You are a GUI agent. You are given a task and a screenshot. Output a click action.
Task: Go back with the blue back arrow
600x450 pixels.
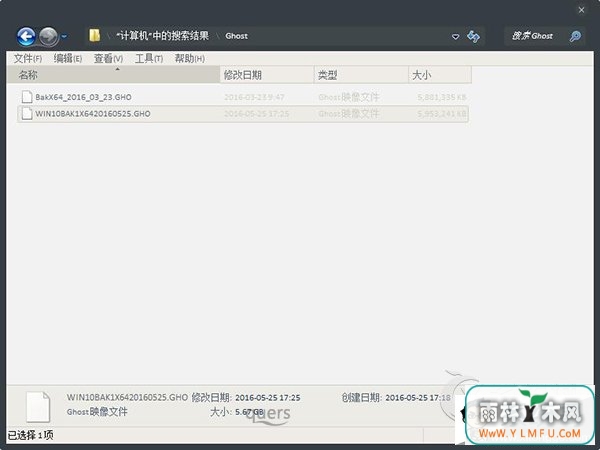point(26,36)
